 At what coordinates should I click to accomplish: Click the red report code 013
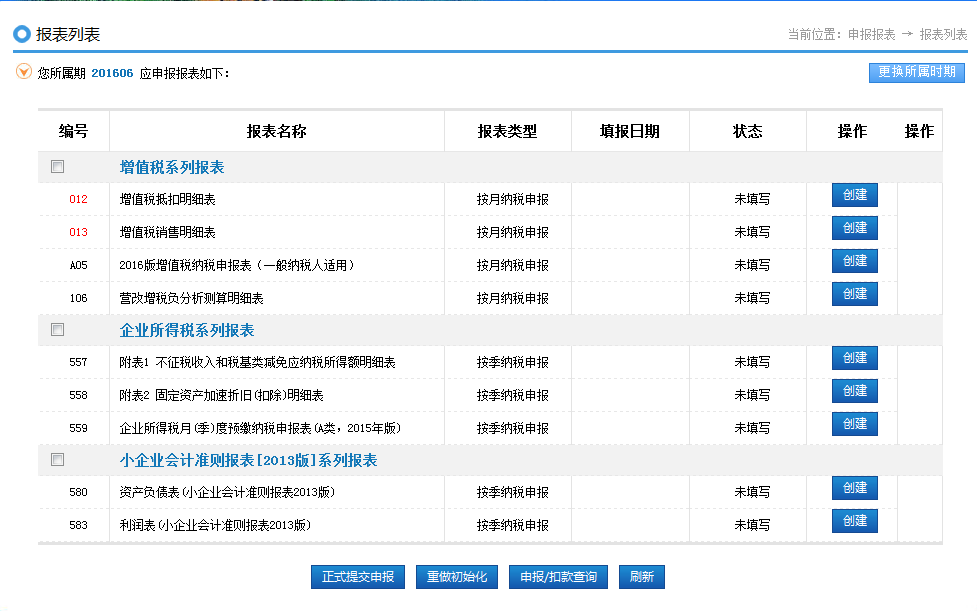coord(79,232)
